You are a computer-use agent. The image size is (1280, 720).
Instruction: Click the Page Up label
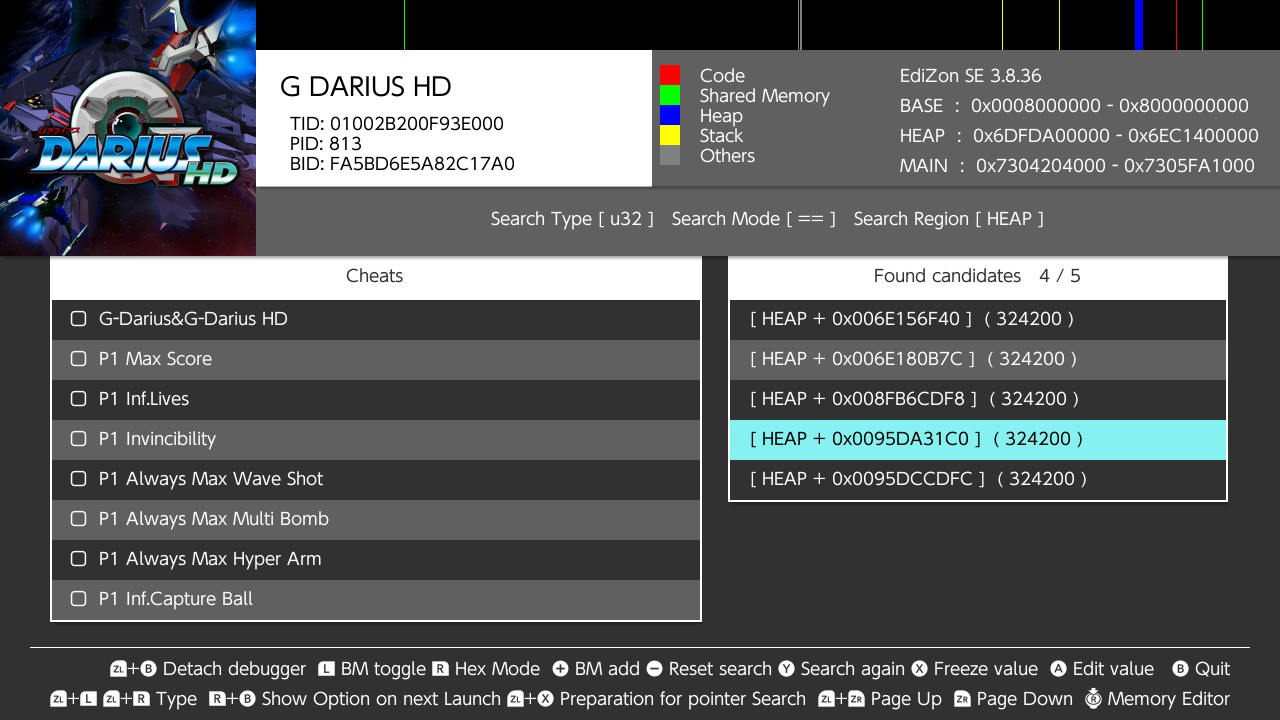[x=907, y=699]
